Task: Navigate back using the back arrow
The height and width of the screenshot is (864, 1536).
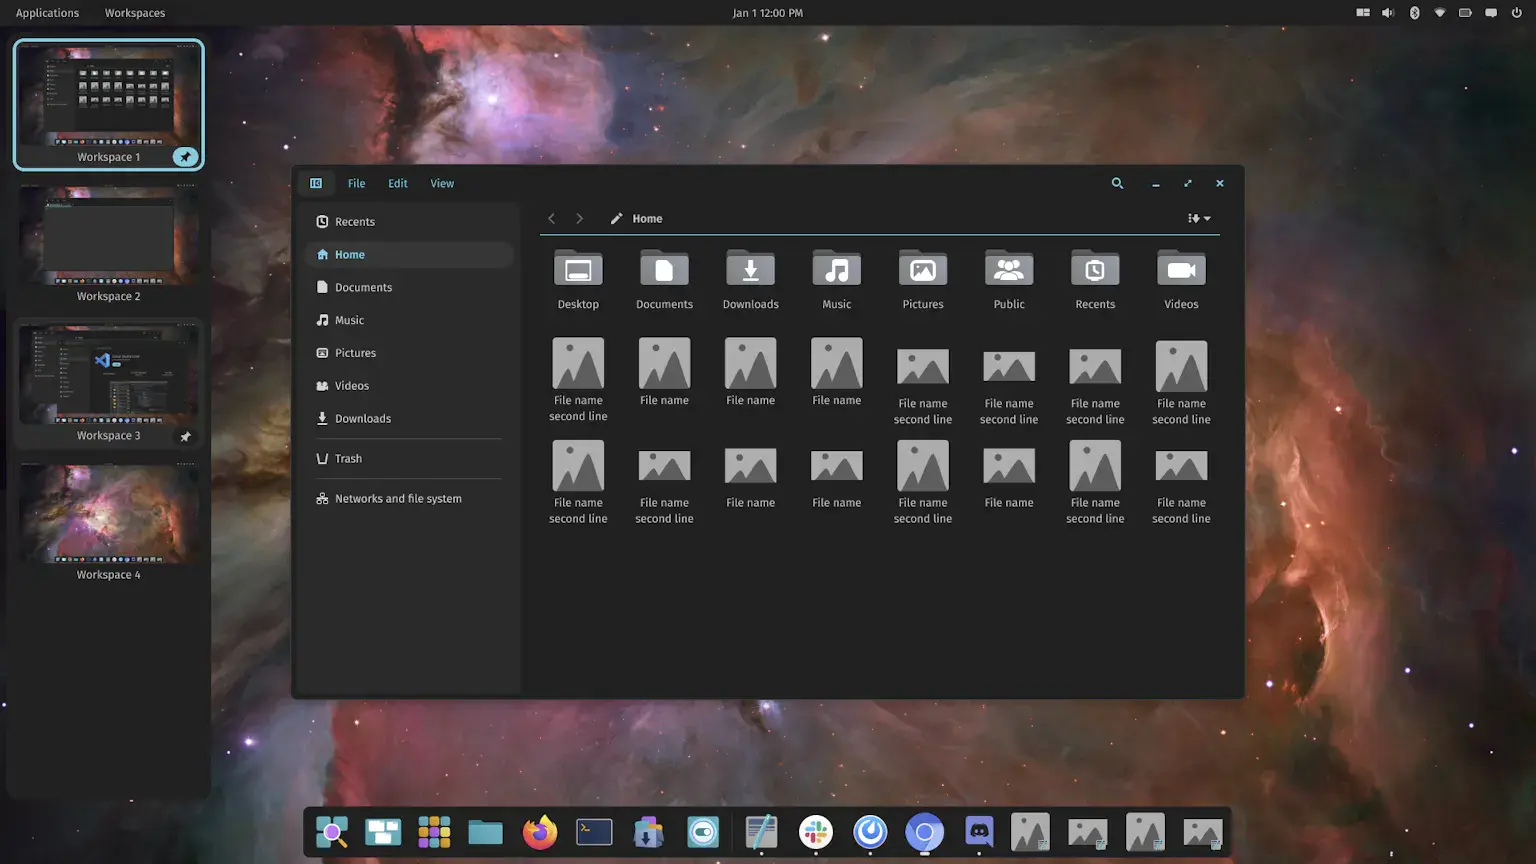Action: pos(551,218)
